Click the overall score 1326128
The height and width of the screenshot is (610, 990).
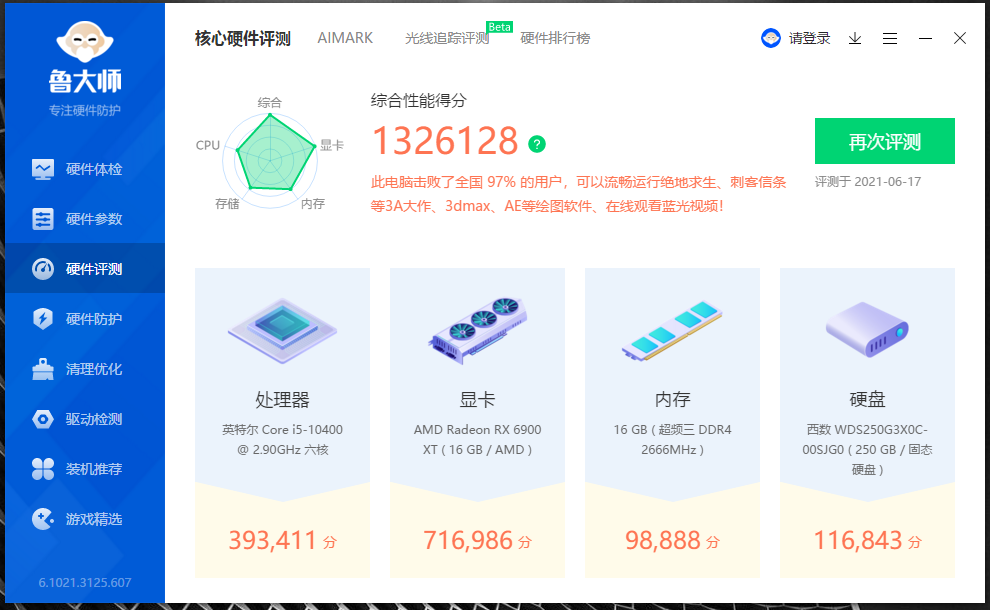tap(445, 140)
